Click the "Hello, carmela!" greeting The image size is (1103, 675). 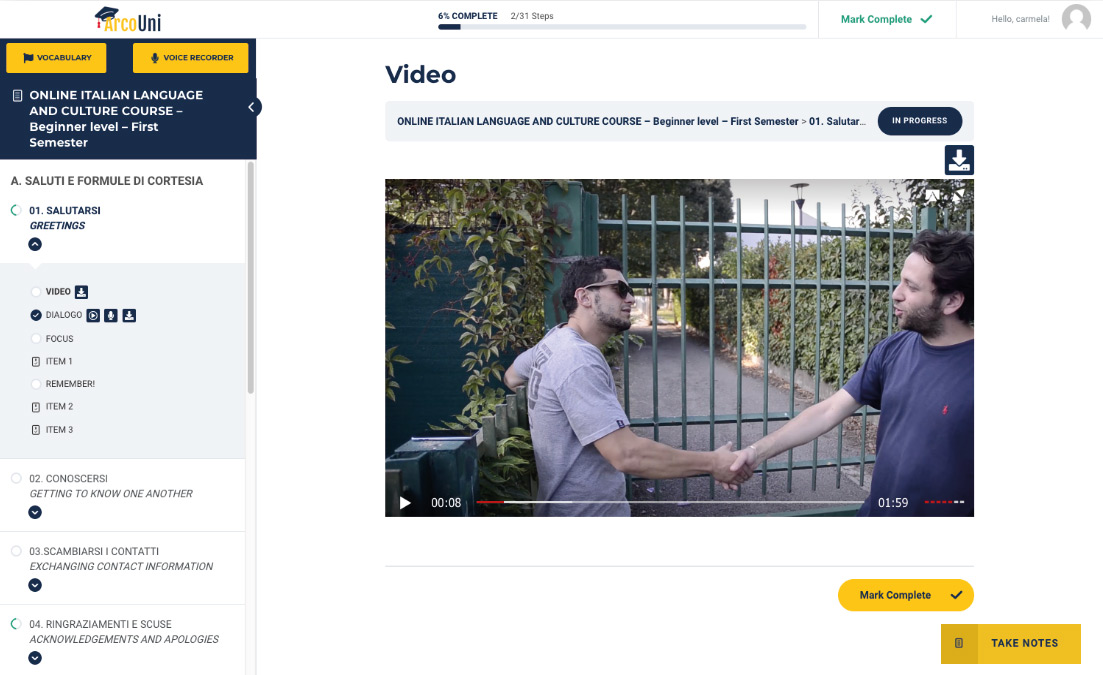point(1020,19)
